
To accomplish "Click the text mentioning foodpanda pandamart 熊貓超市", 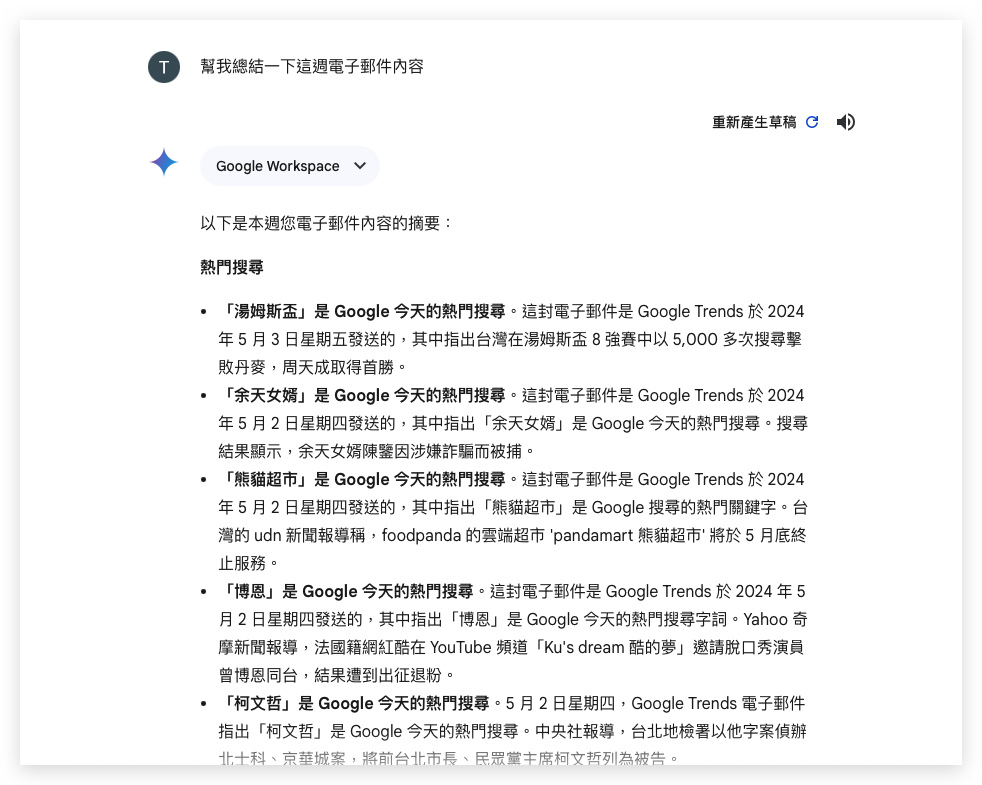I will [512, 536].
